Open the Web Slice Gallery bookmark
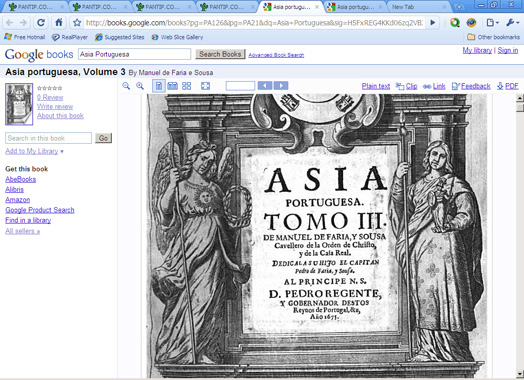 tap(177, 37)
